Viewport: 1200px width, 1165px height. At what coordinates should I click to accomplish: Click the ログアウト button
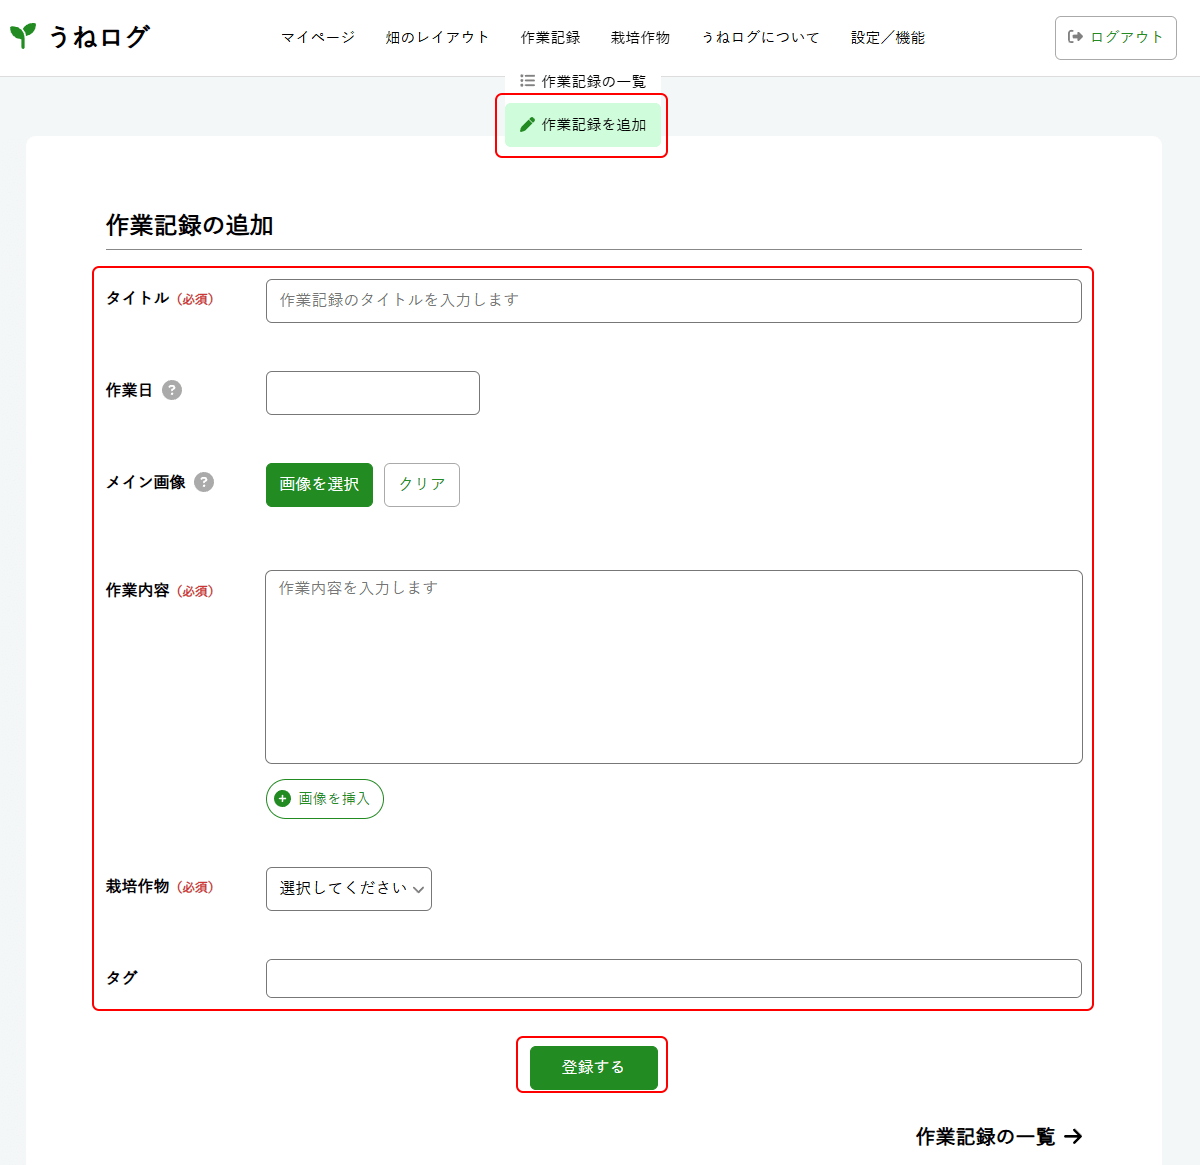tap(1116, 38)
